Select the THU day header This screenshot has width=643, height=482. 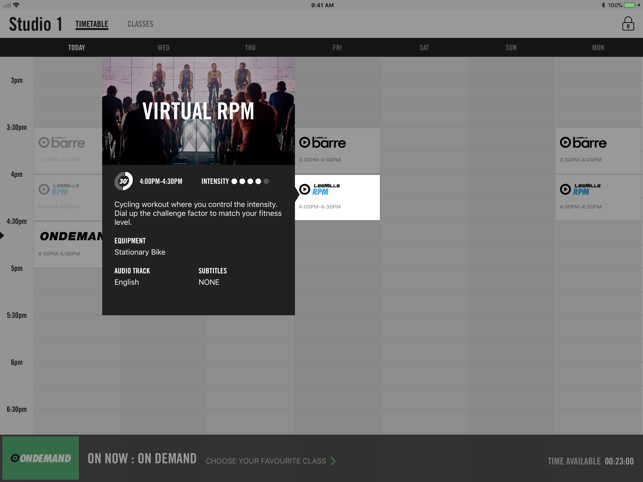250,48
